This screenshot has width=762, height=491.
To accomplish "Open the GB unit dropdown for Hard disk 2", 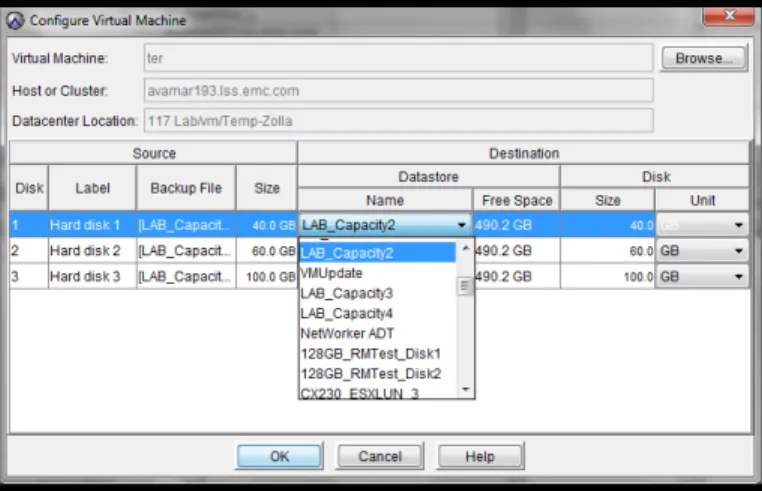I will [x=738, y=251].
